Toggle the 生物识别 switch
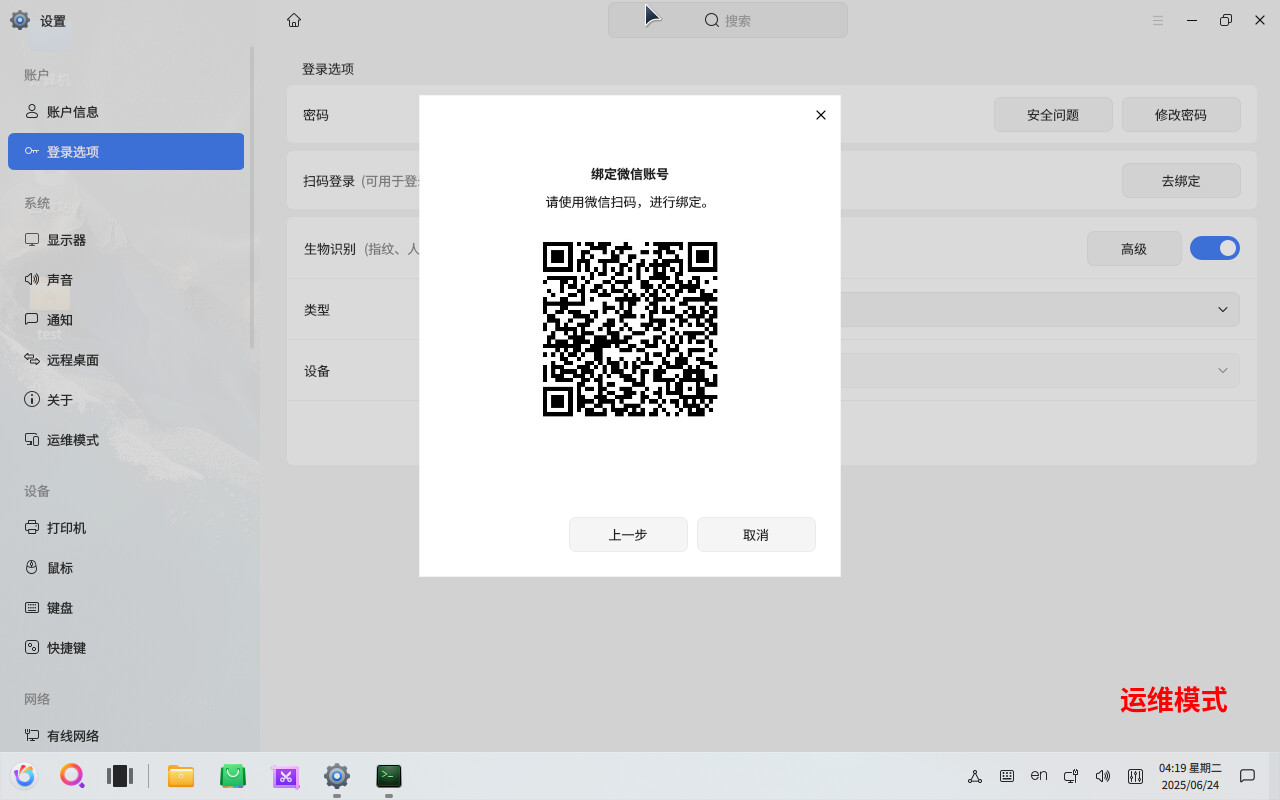The image size is (1280, 800). [x=1215, y=248]
